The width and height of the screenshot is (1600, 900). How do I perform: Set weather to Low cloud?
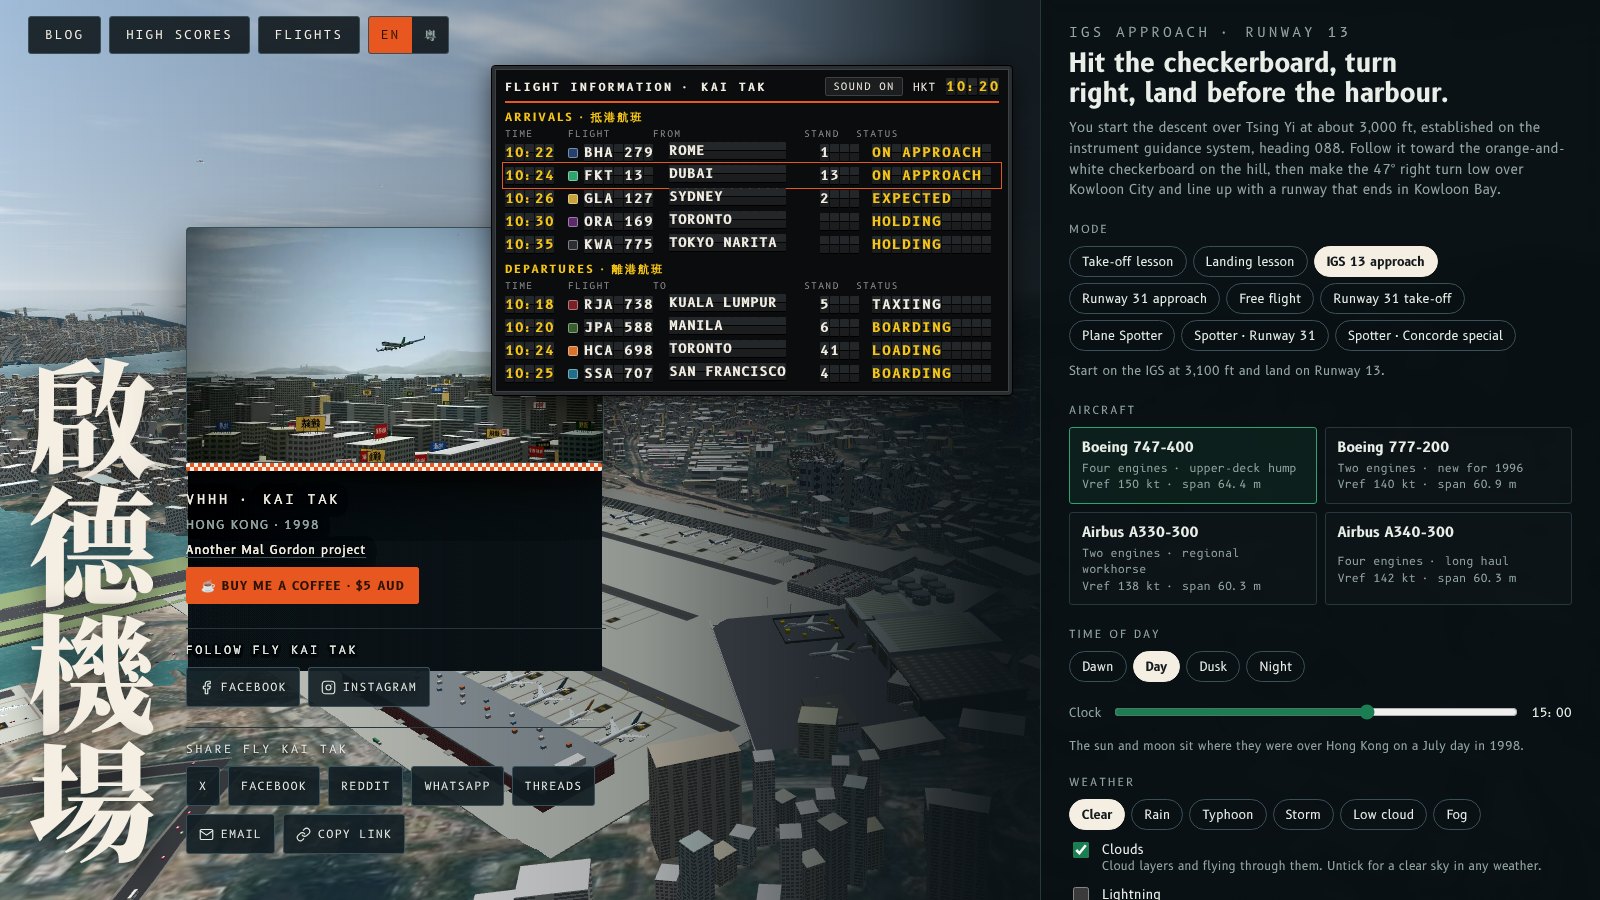[1383, 815]
